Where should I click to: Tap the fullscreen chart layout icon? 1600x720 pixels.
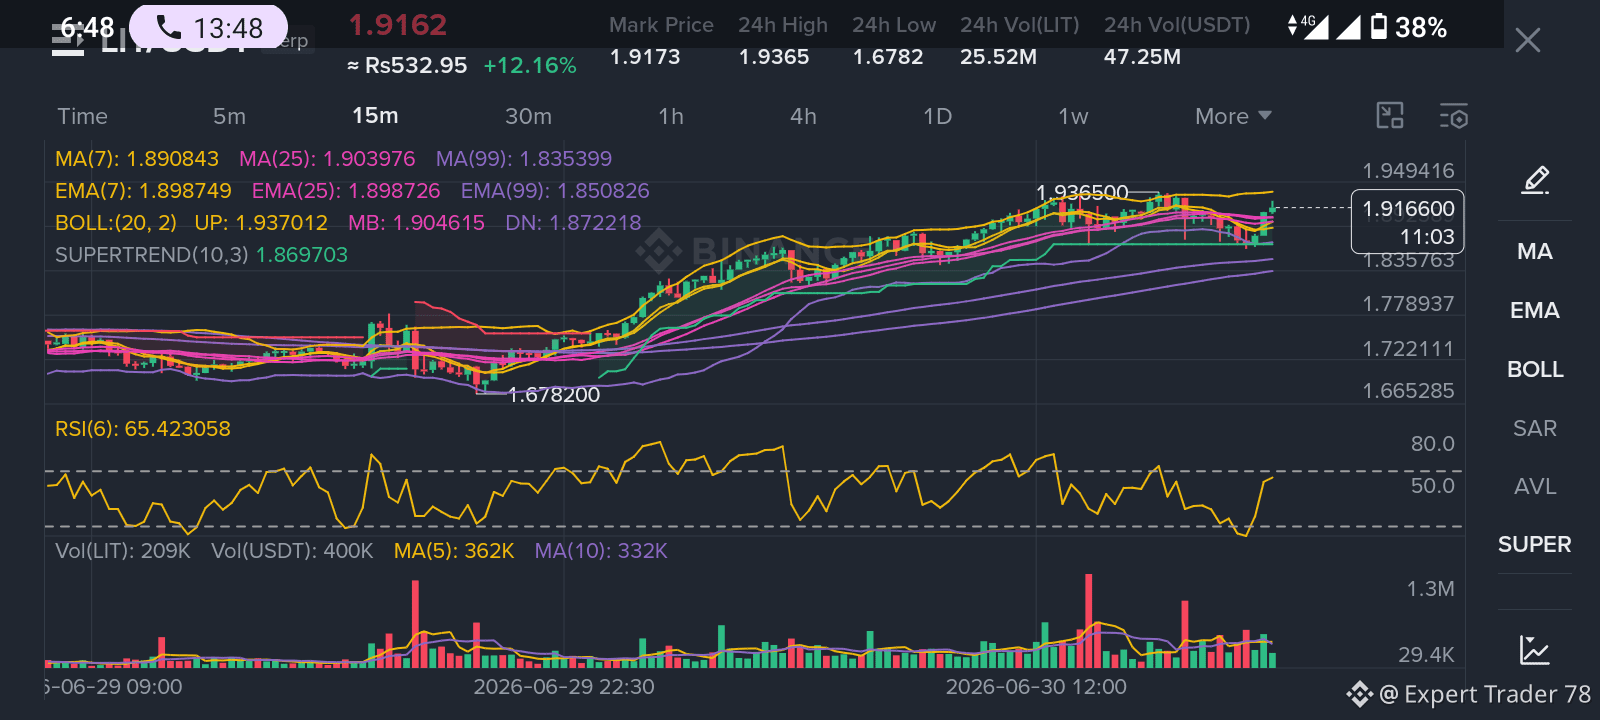1390,116
